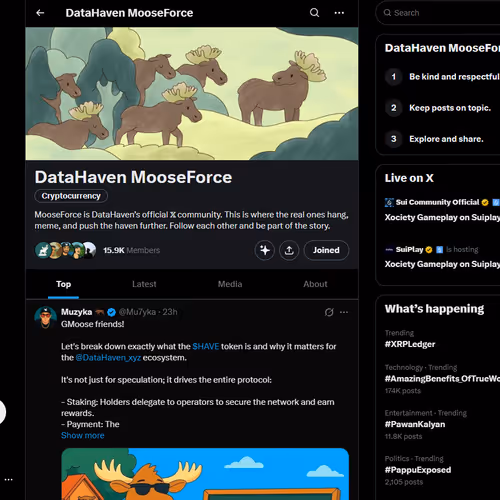The image size is (500, 500).
Task: Click the Grok sparkle icon button
Action: pyautogui.click(x=265, y=250)
